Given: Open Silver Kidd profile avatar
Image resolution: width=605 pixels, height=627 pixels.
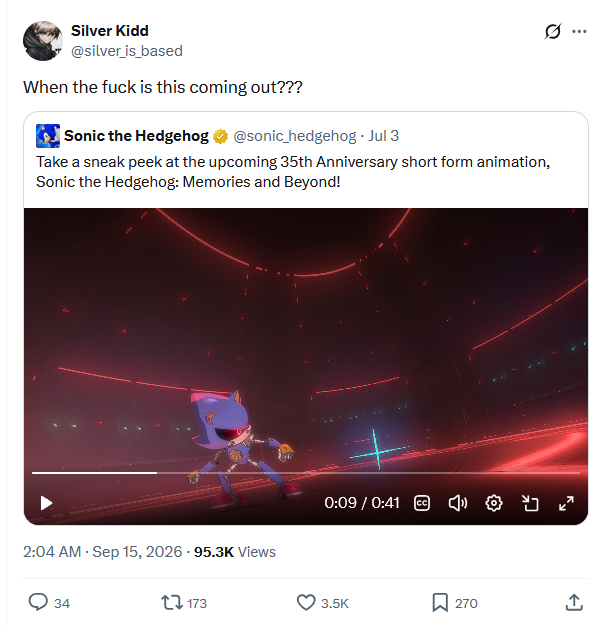Looking at the screenshot, I should coord(43,41).
